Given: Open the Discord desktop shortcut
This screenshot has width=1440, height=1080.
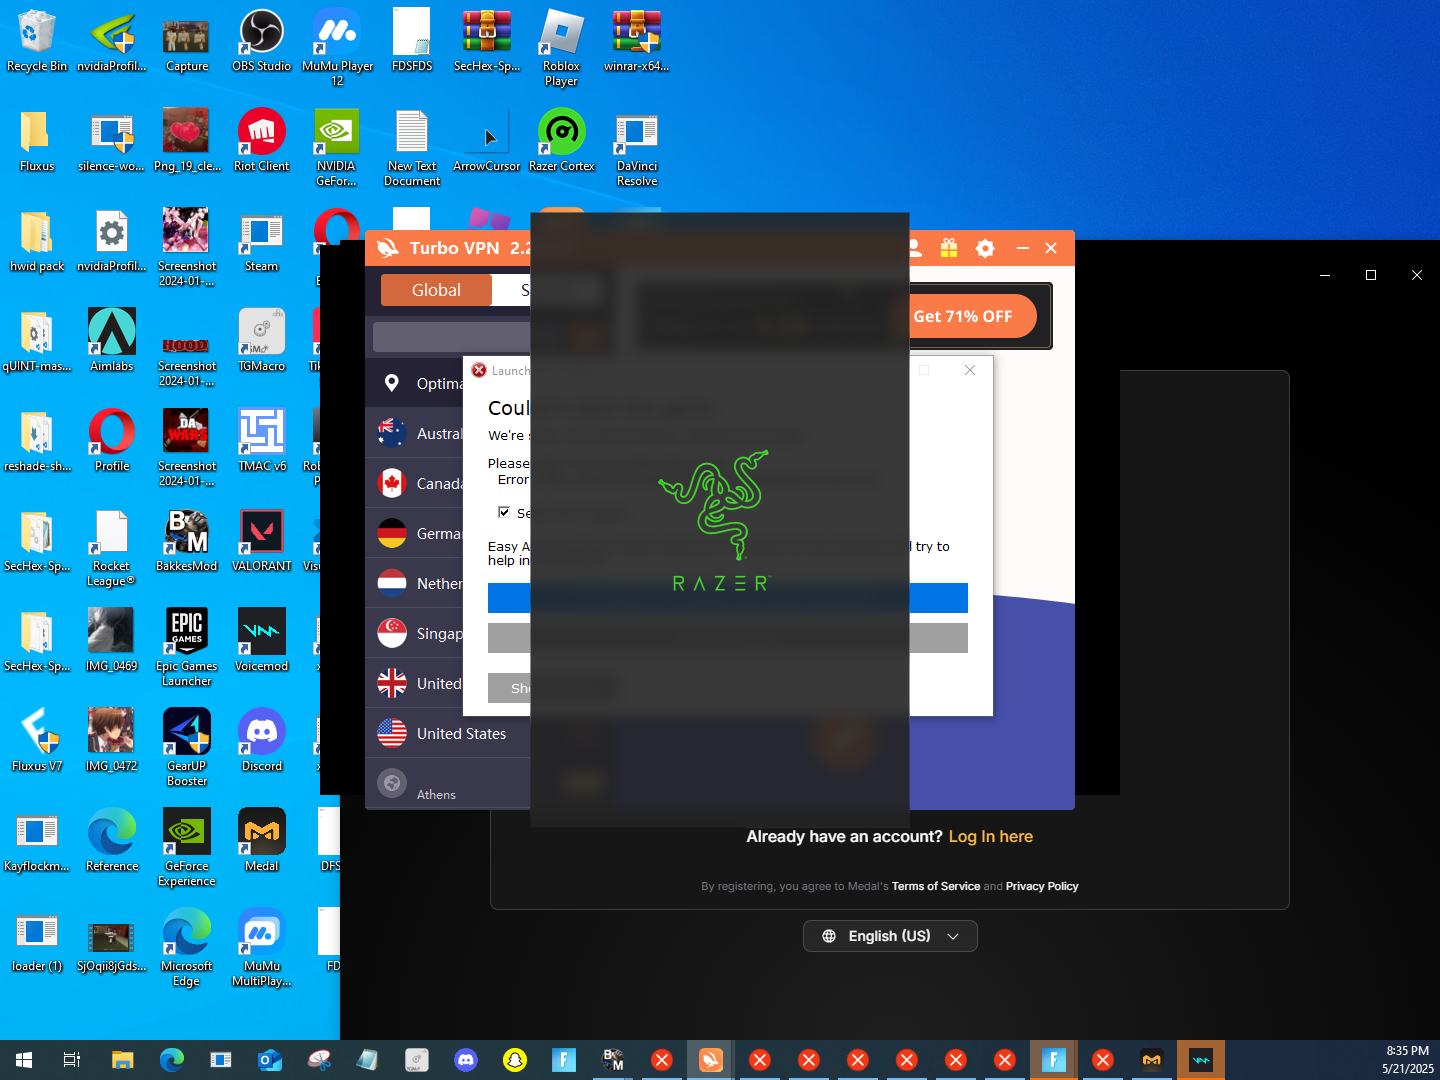Looking at the screenshot, I should (x=262, y=741).
